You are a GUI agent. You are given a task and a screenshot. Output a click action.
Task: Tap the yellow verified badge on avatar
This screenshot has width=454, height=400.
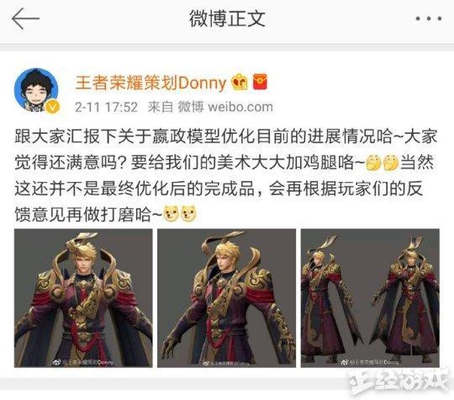click(x=53, y=107)
